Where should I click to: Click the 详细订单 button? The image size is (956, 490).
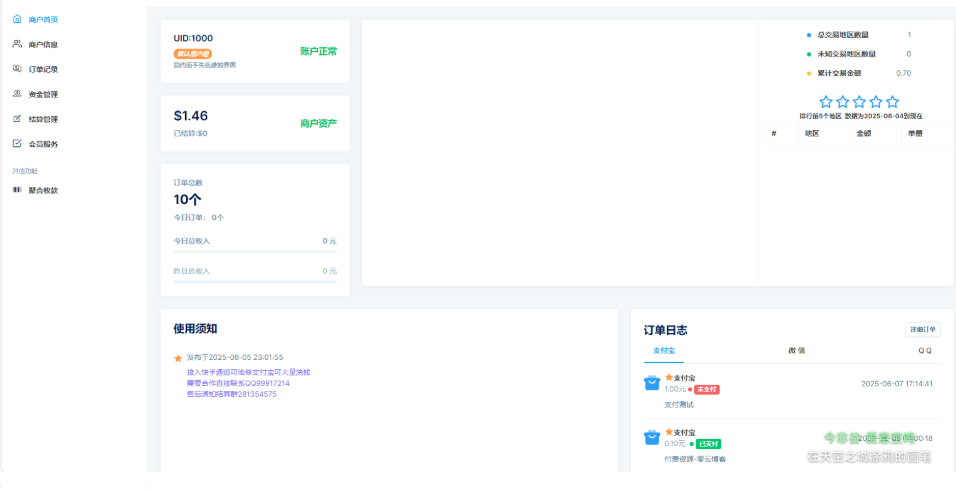(922, 330)
